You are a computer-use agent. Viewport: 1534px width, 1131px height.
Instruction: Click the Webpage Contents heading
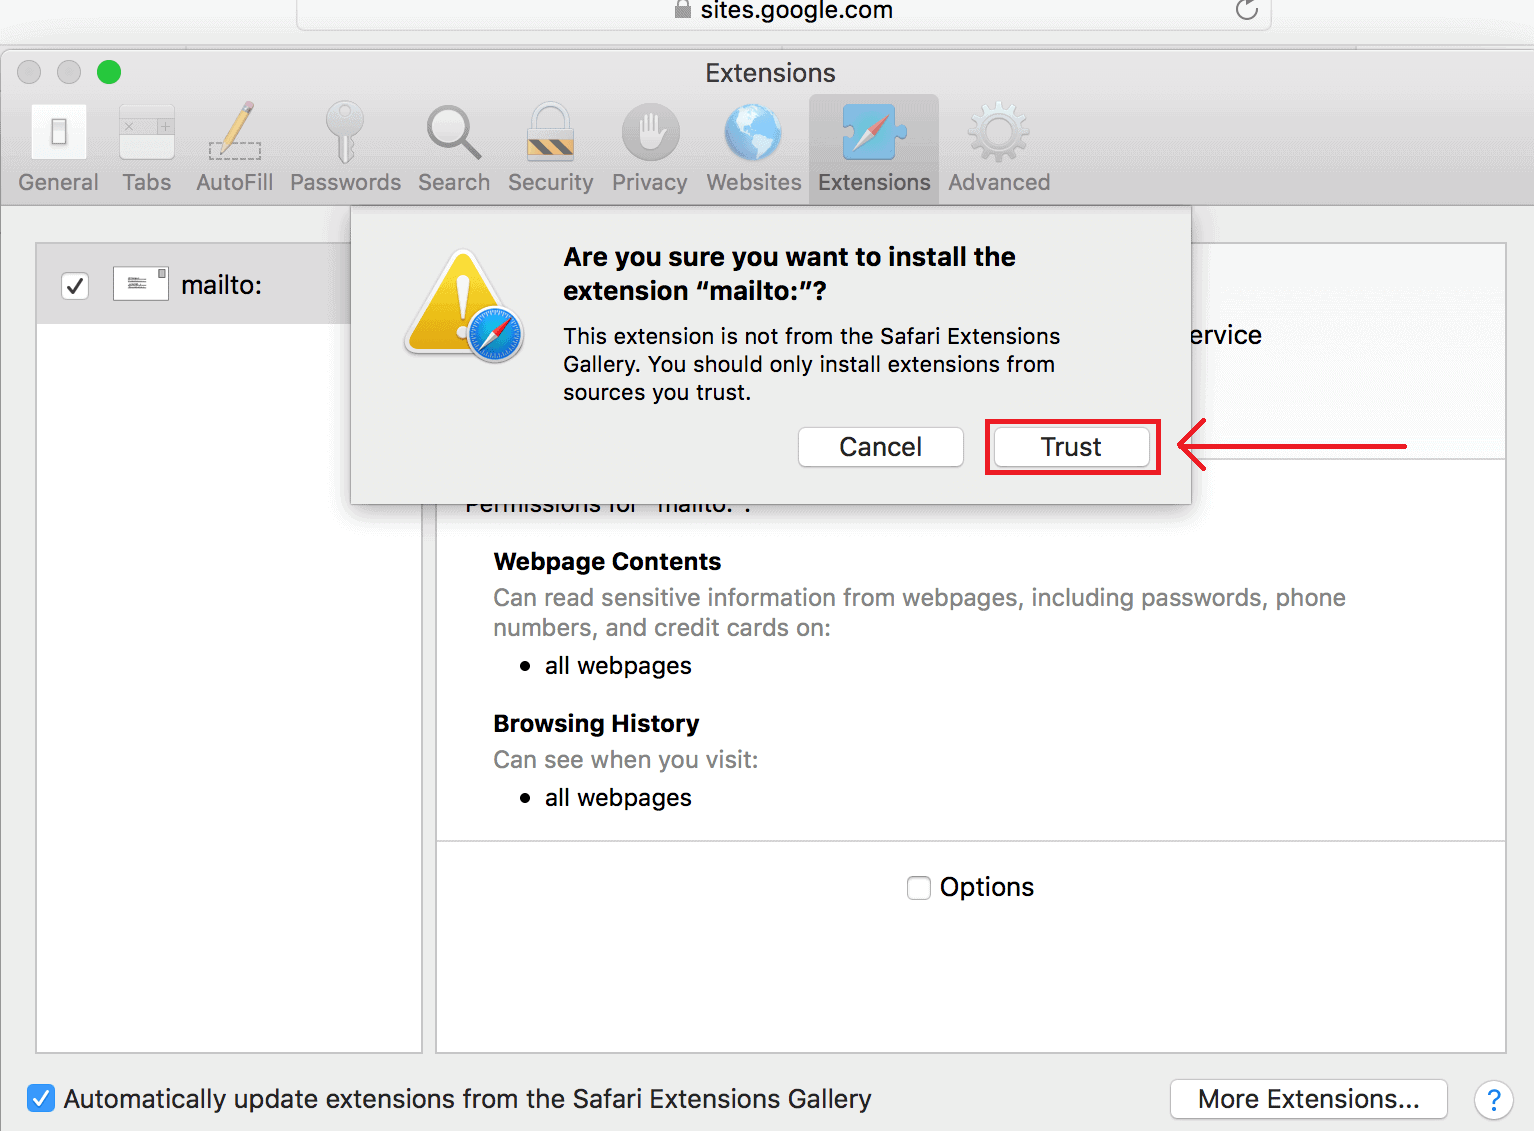pos(607,562)
